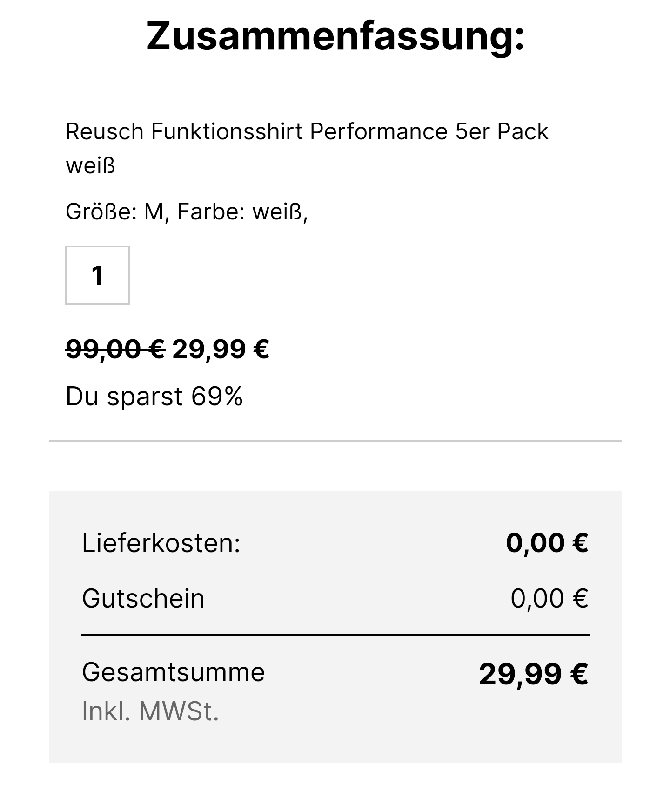
Task: Click the "Du sparst 69%" savings note
Action: [x=154, y=397]
